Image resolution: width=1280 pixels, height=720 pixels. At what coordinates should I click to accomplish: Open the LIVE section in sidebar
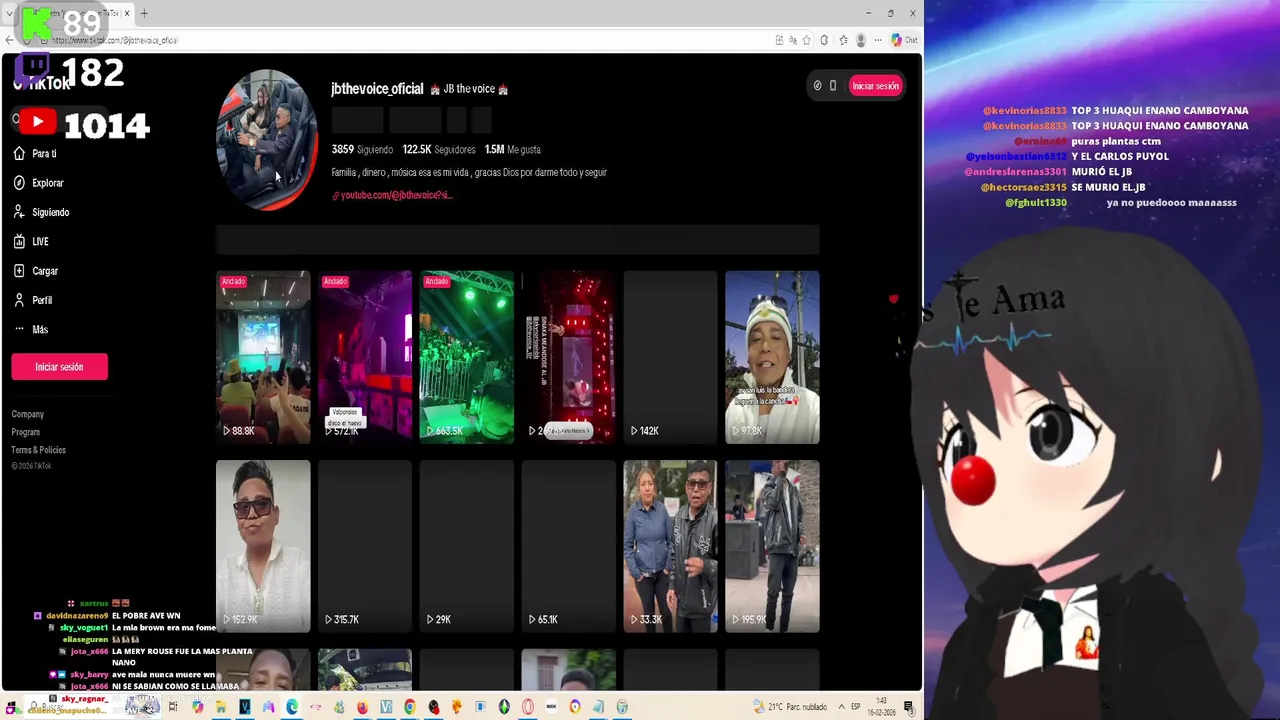(x=31, y=241)
